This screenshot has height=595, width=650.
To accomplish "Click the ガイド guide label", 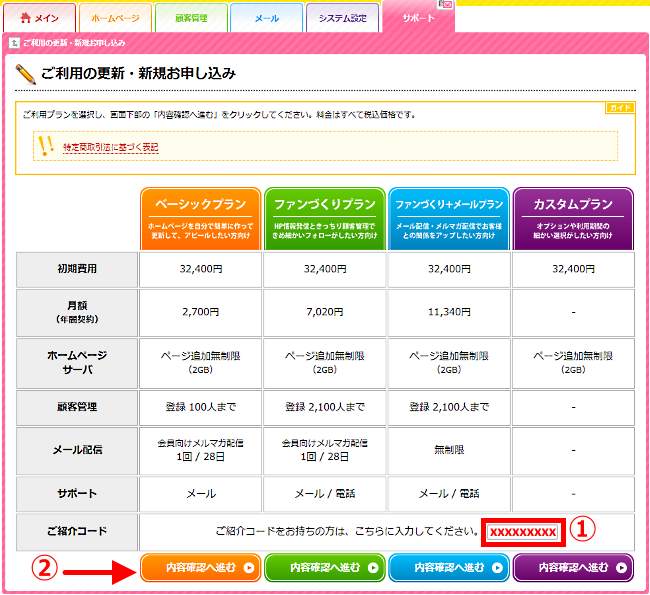I will 619,107.
